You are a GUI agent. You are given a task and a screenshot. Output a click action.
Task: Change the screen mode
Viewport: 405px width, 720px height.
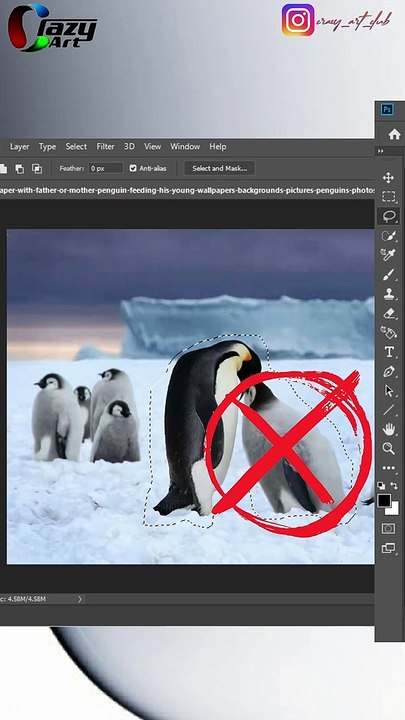point(388,548)
